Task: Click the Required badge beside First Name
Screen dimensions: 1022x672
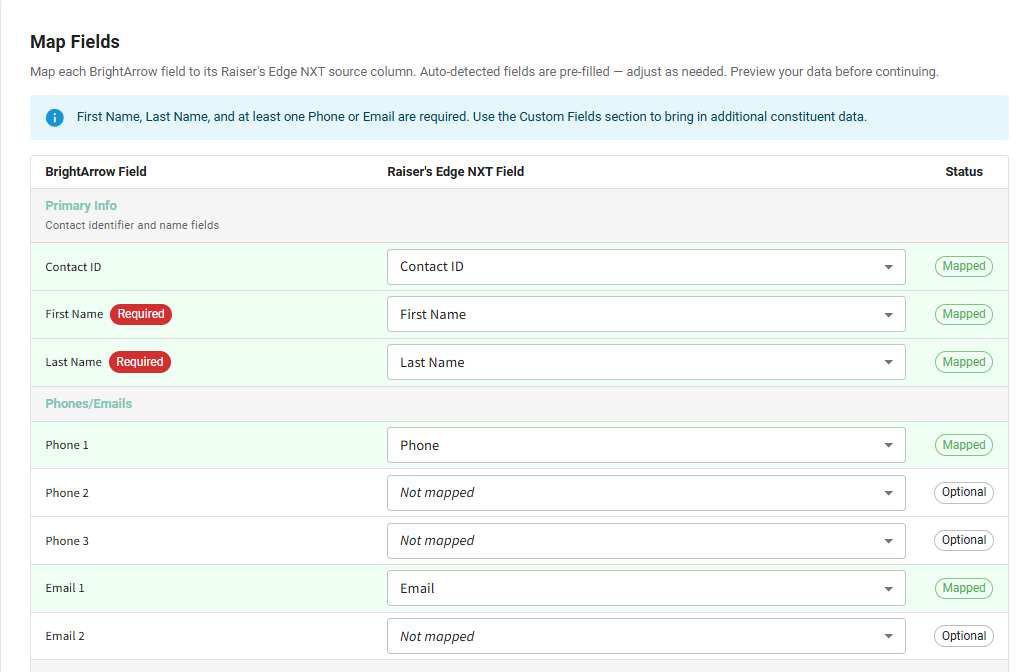Action: pyautogui.click(x=141, y=314)
